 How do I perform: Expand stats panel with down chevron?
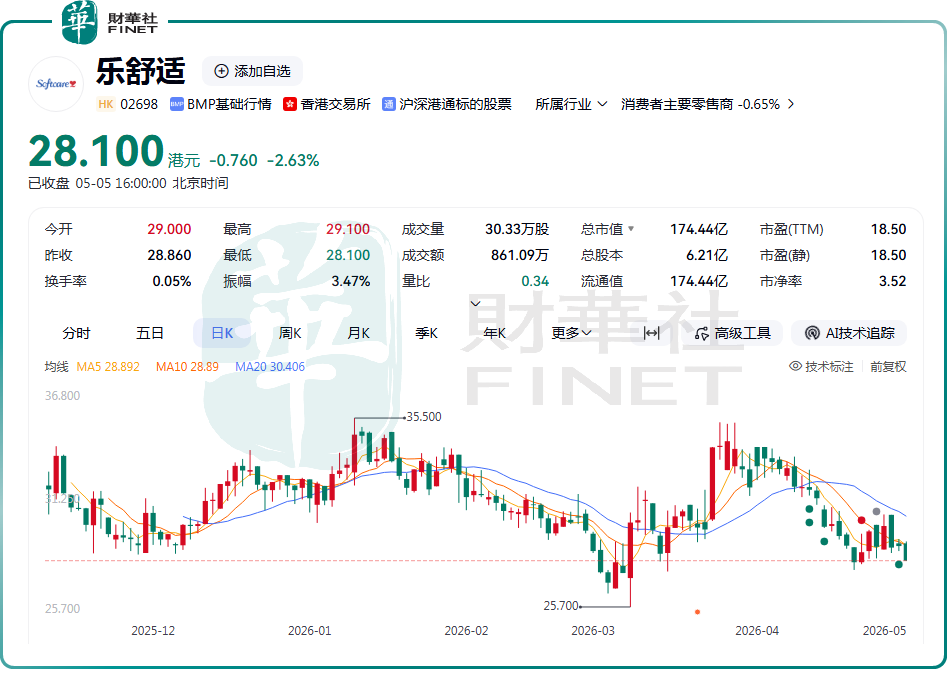475,304
